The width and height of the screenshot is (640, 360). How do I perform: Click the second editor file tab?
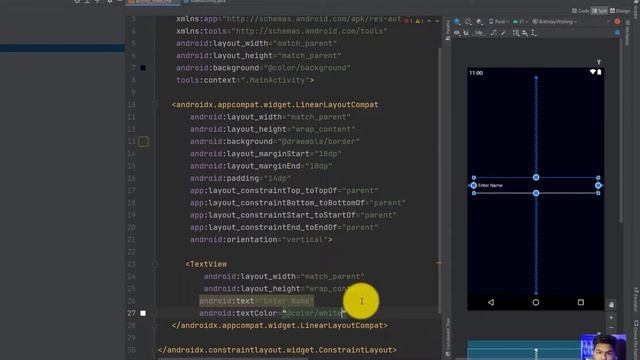pyautogui.click(x=206, y=2)
